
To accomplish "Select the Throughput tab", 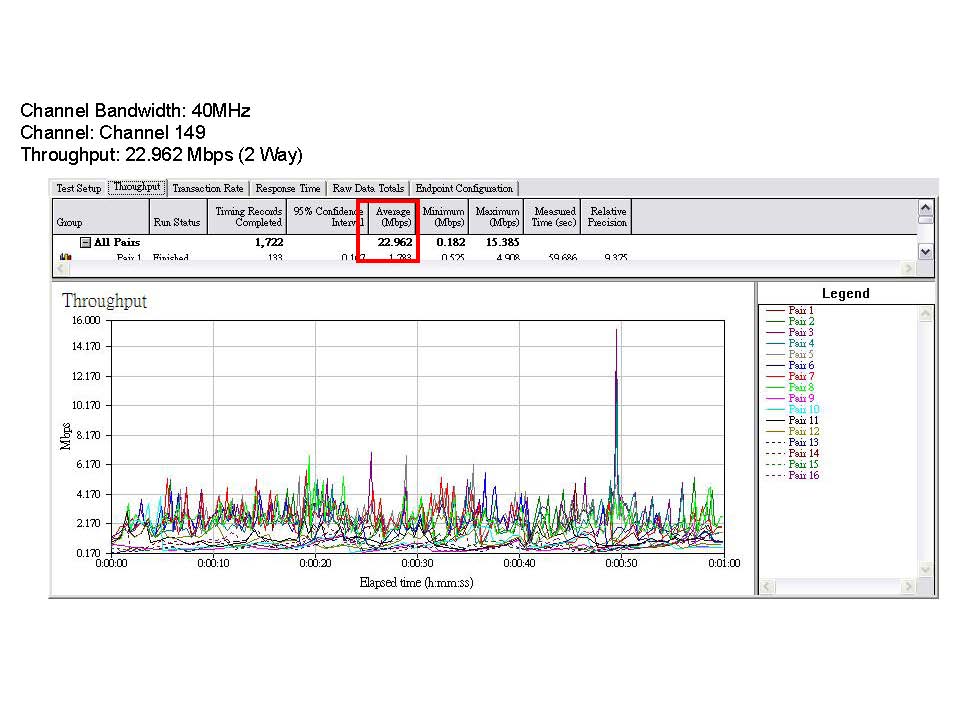I will click(137, 187).
